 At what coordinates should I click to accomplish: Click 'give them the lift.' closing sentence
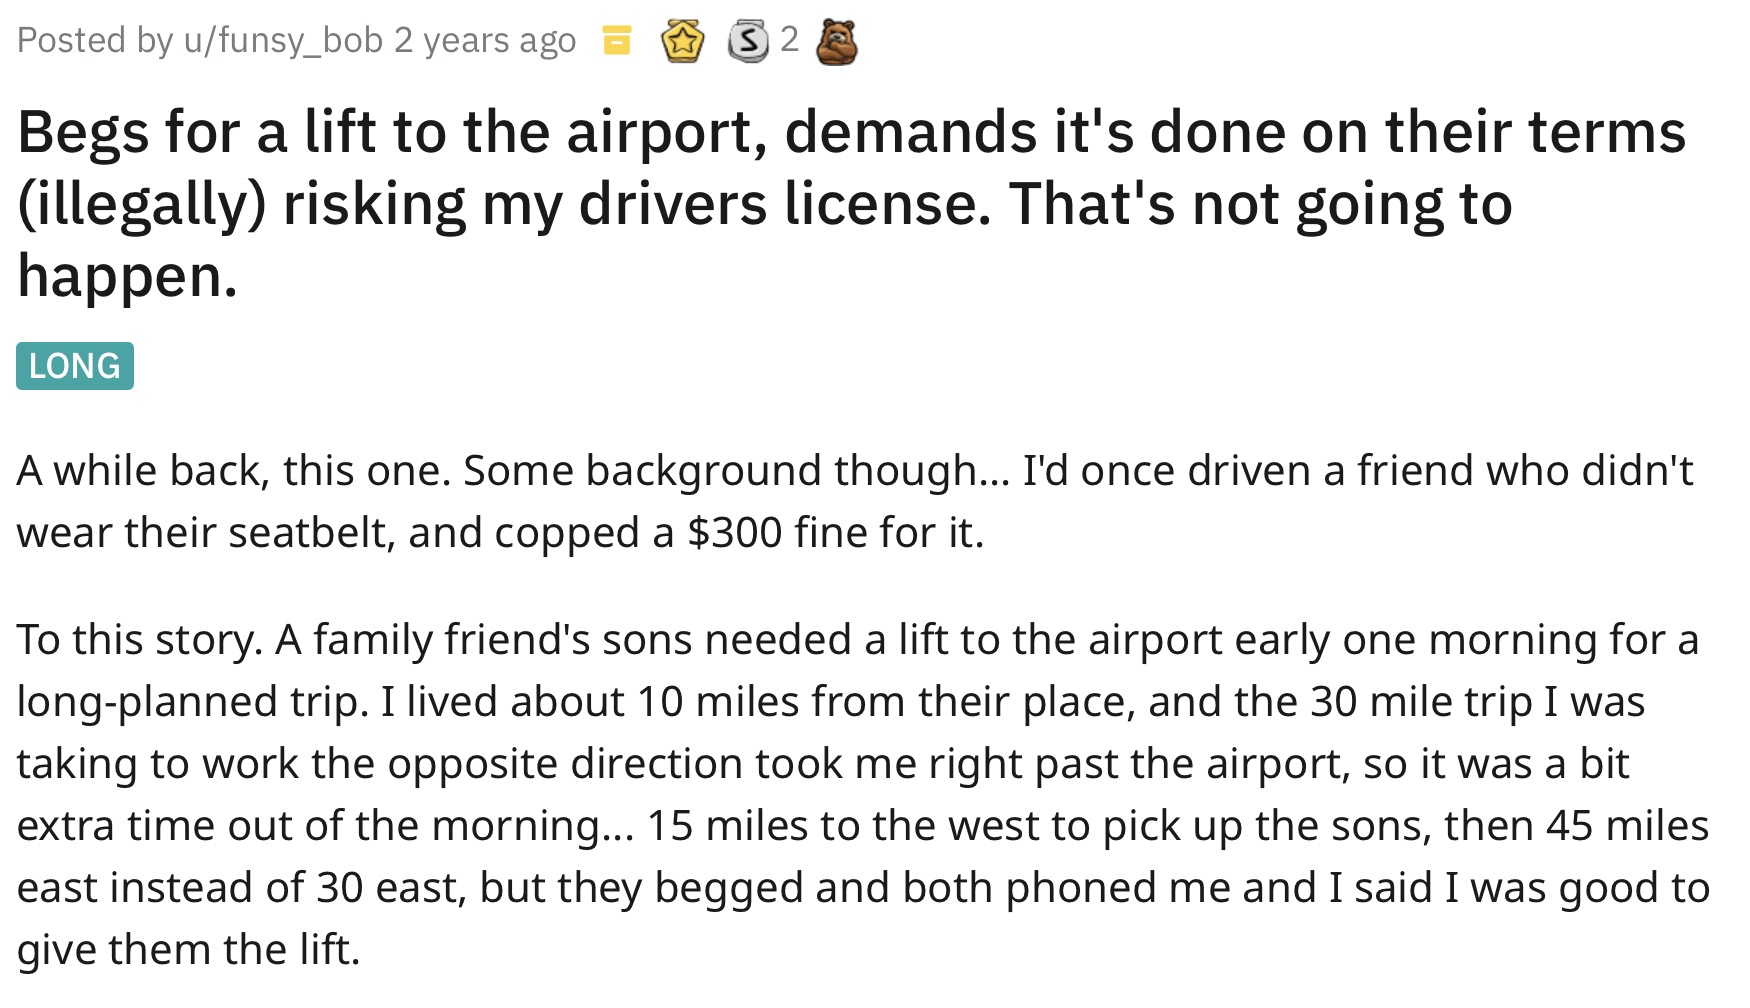(x=188, y=949)
